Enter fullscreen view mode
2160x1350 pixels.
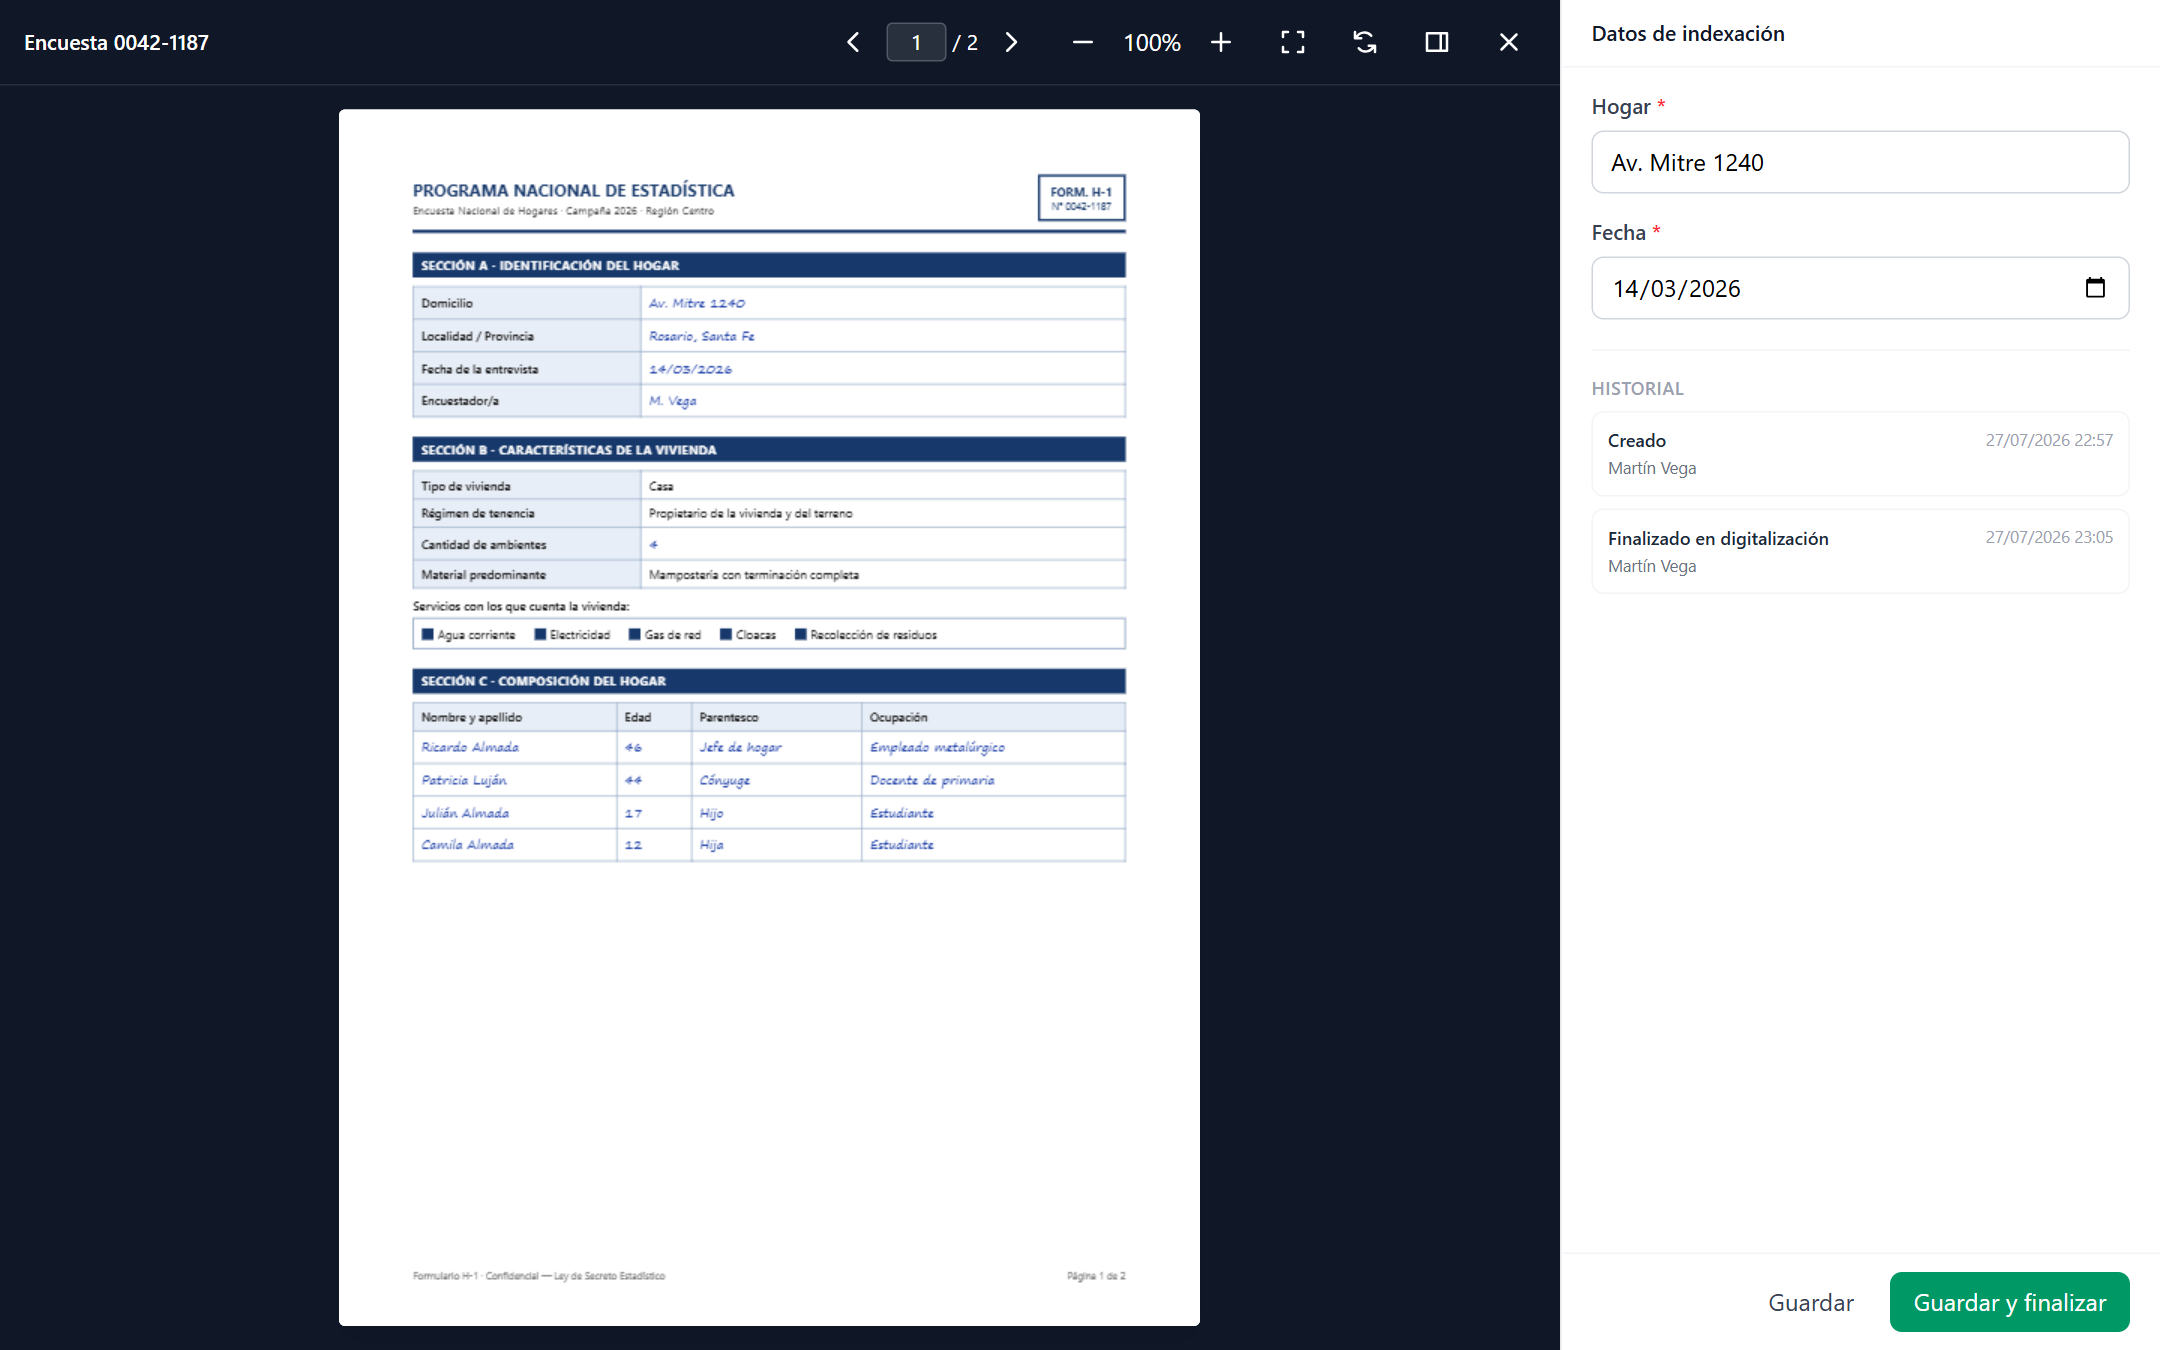coord(1293,42)
